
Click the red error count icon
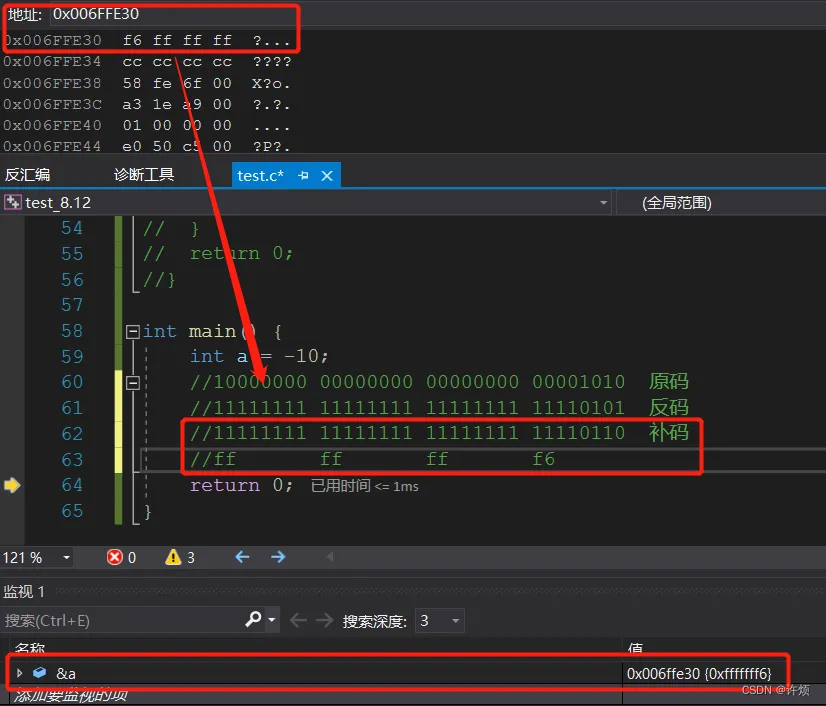click(114, 557)
